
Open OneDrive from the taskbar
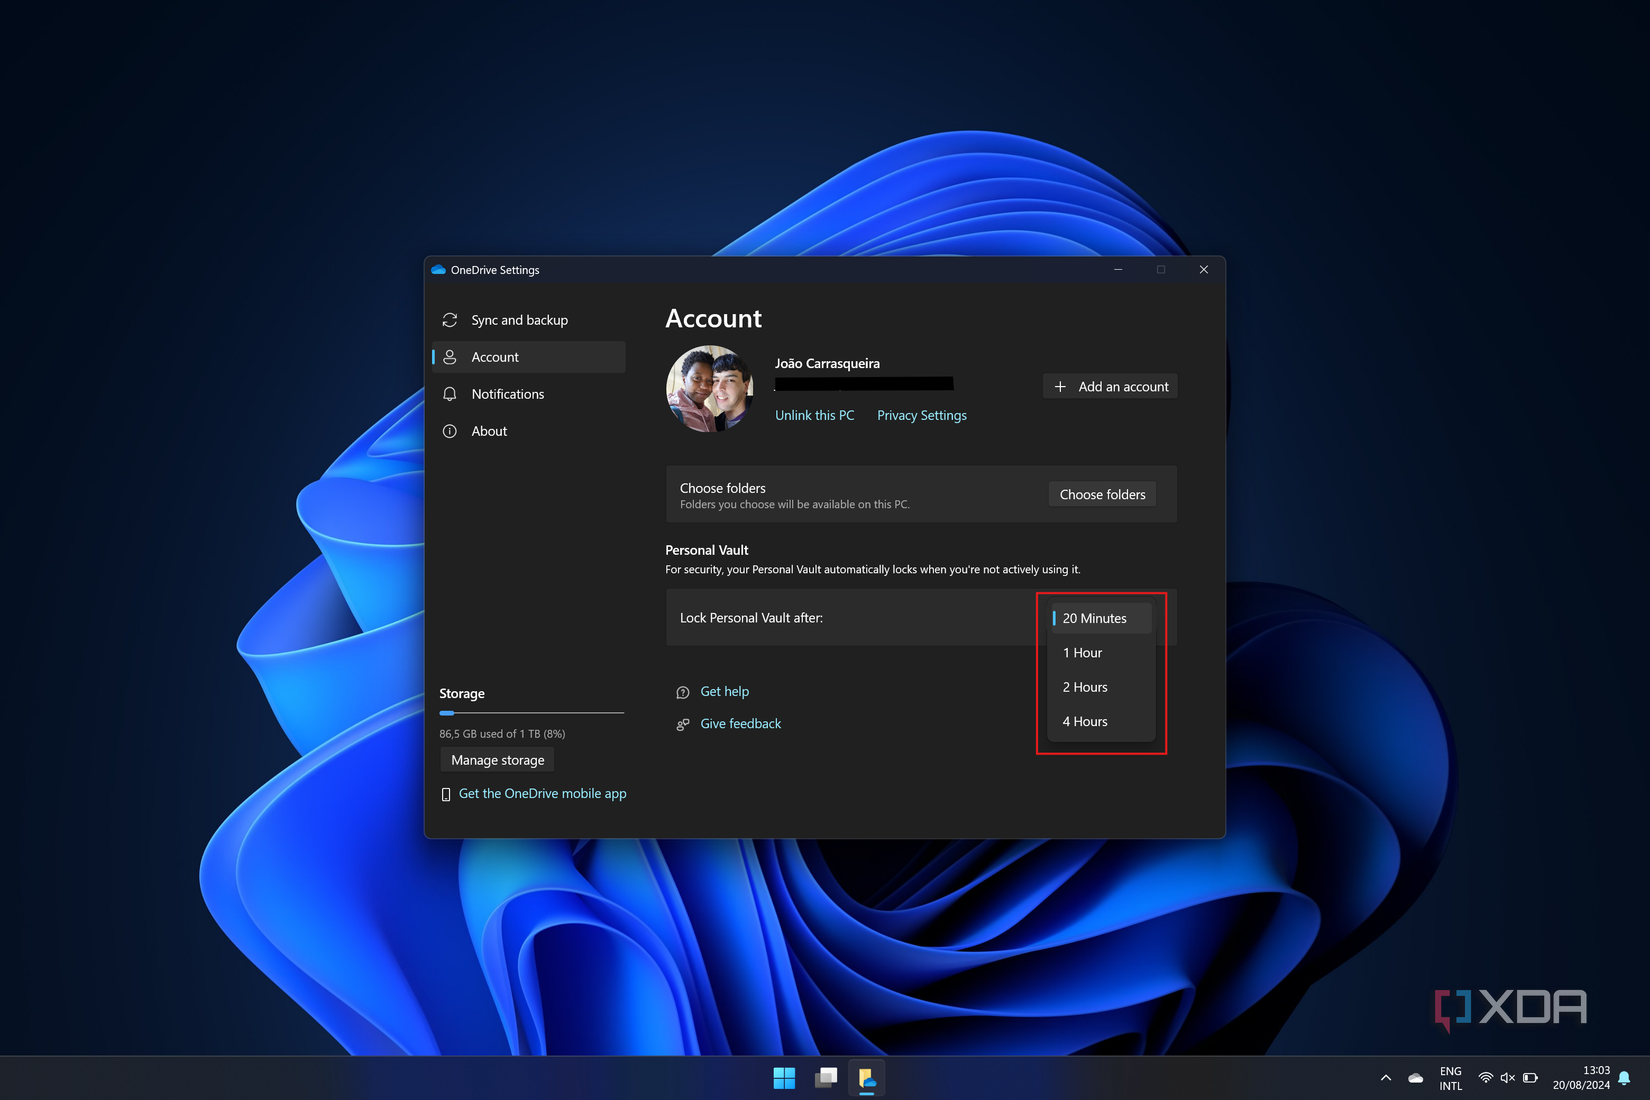tap(867, 1077)
